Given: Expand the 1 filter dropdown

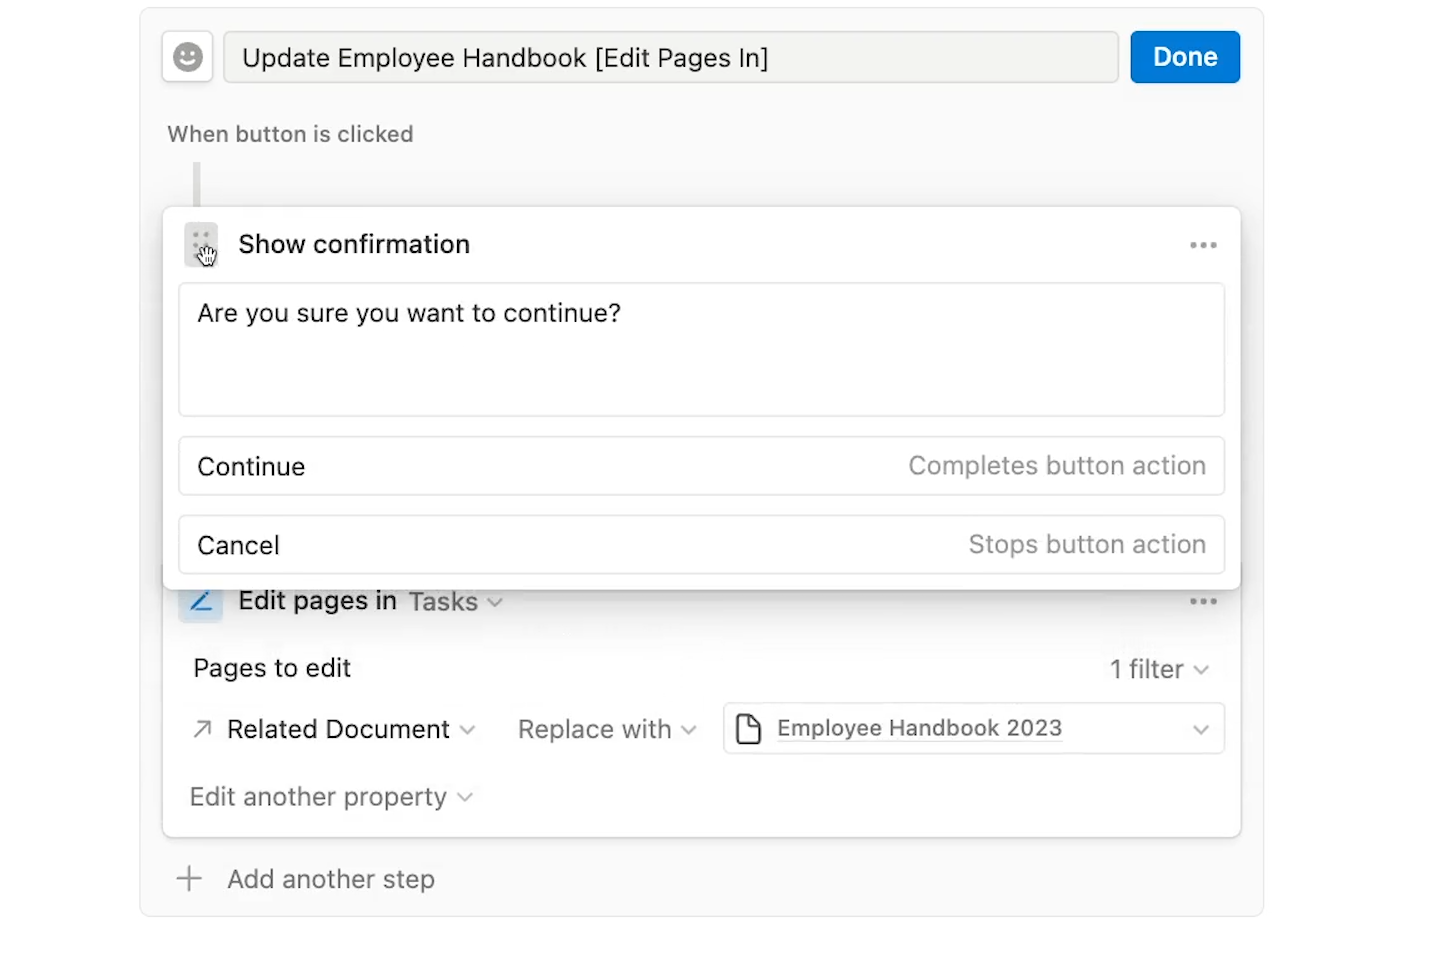Looking at the screenshot, I should pos(1159,669).
